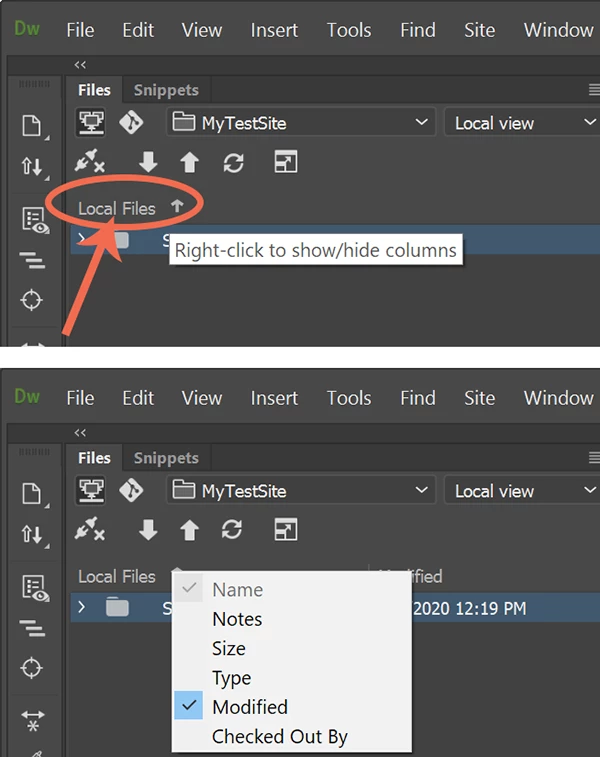Enable Size column in context menu
This screenshot has height=757, width=600.
pos(292,648)
